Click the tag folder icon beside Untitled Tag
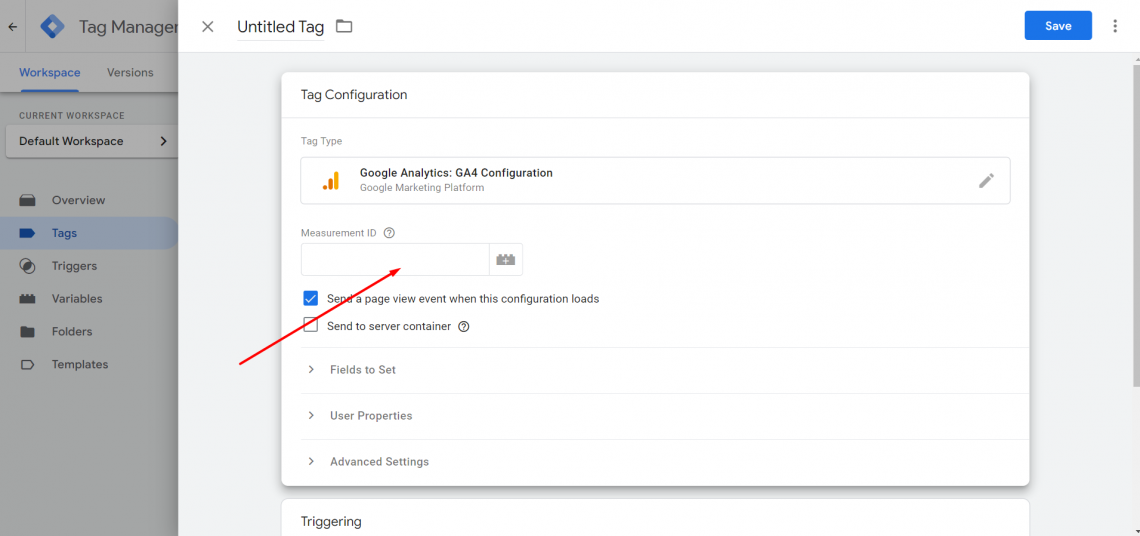 [x=344, y=27]
